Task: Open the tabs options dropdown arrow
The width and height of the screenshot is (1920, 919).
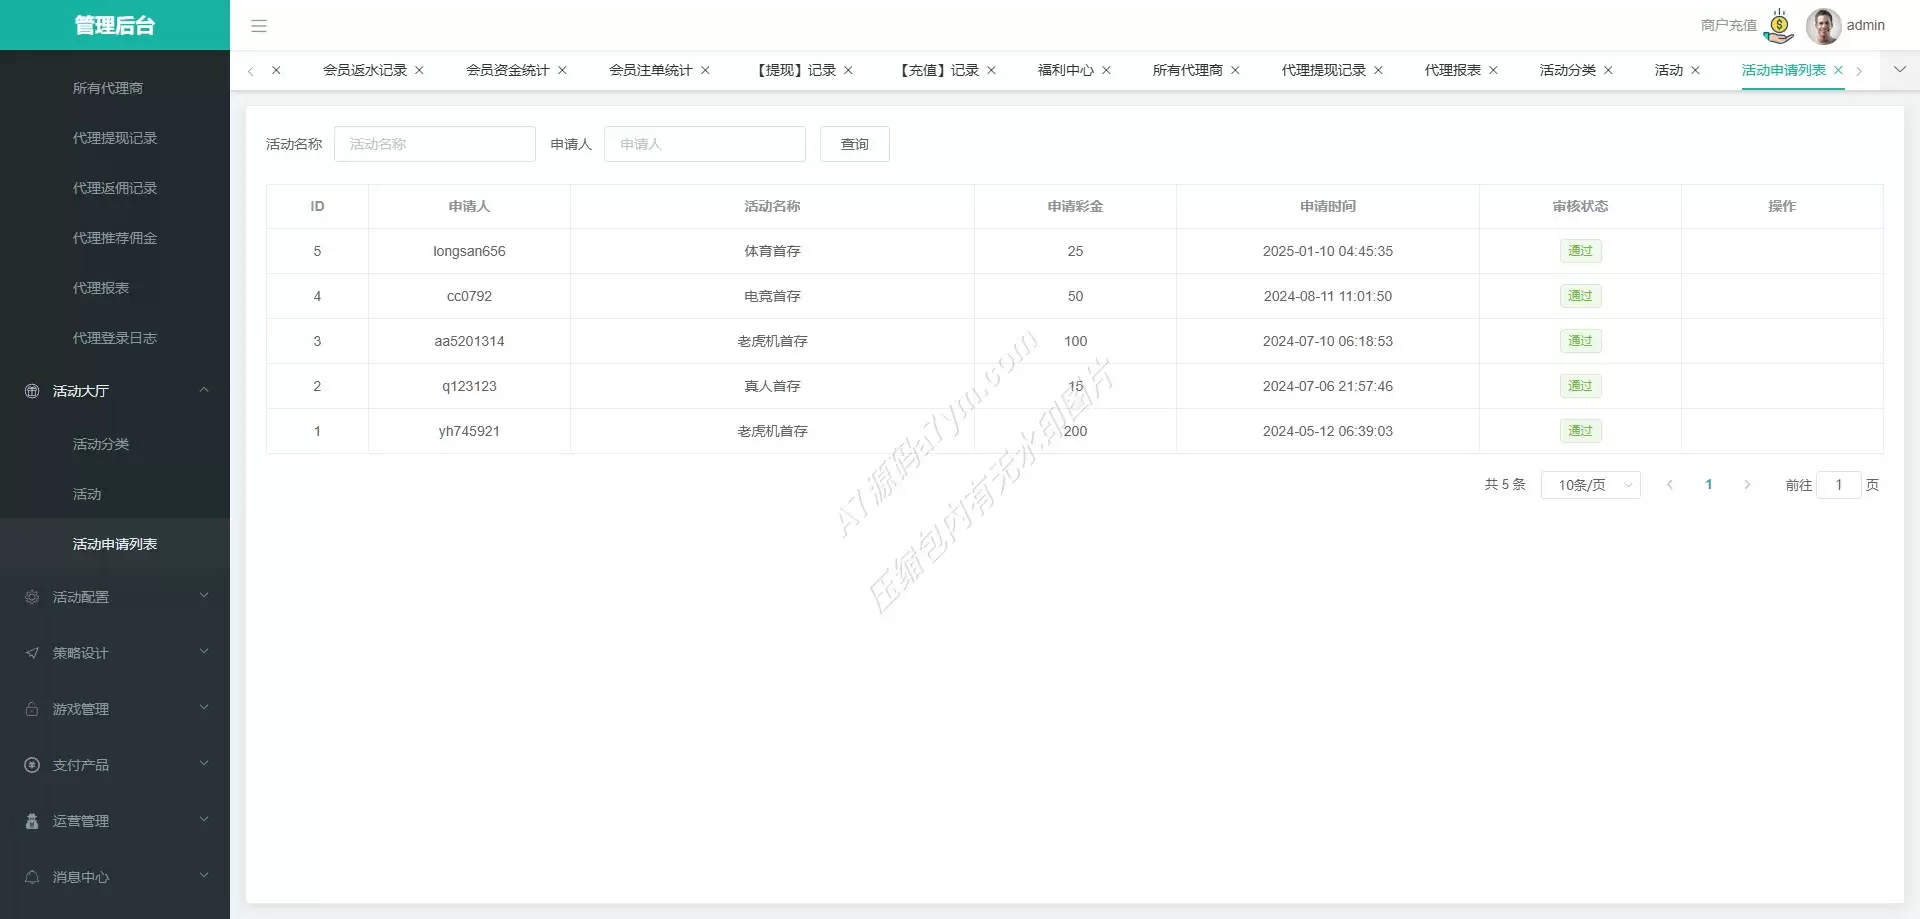Action: tap(1900, 70)
